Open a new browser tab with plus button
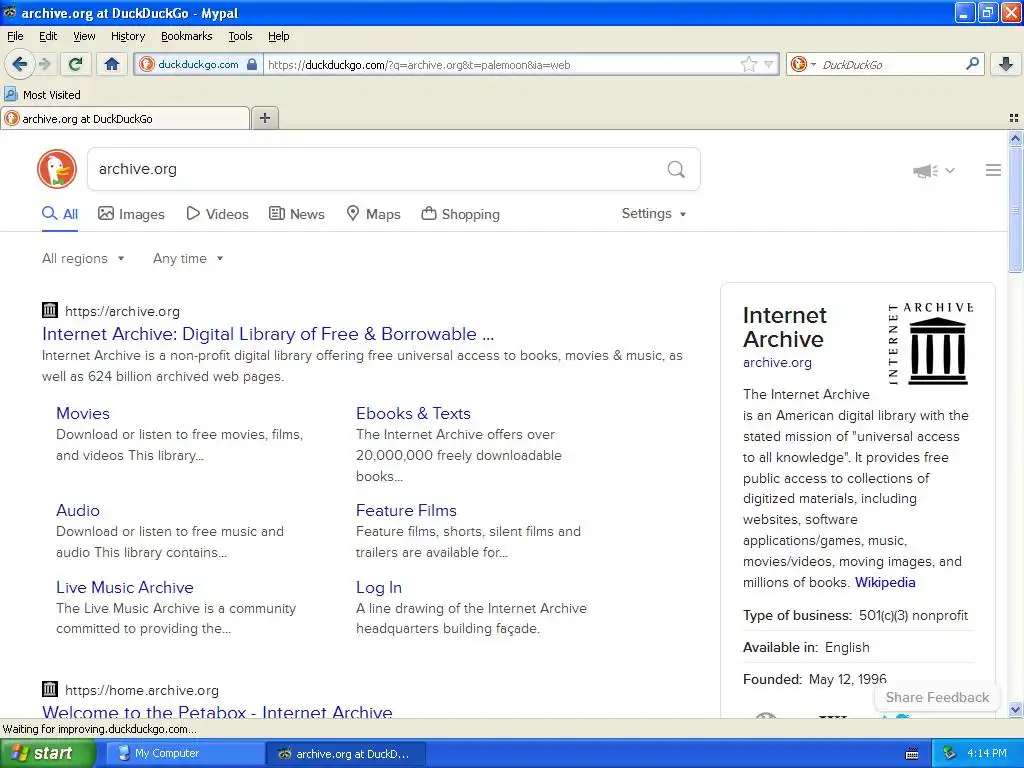The image size is (1024, 768). (264, 118)
